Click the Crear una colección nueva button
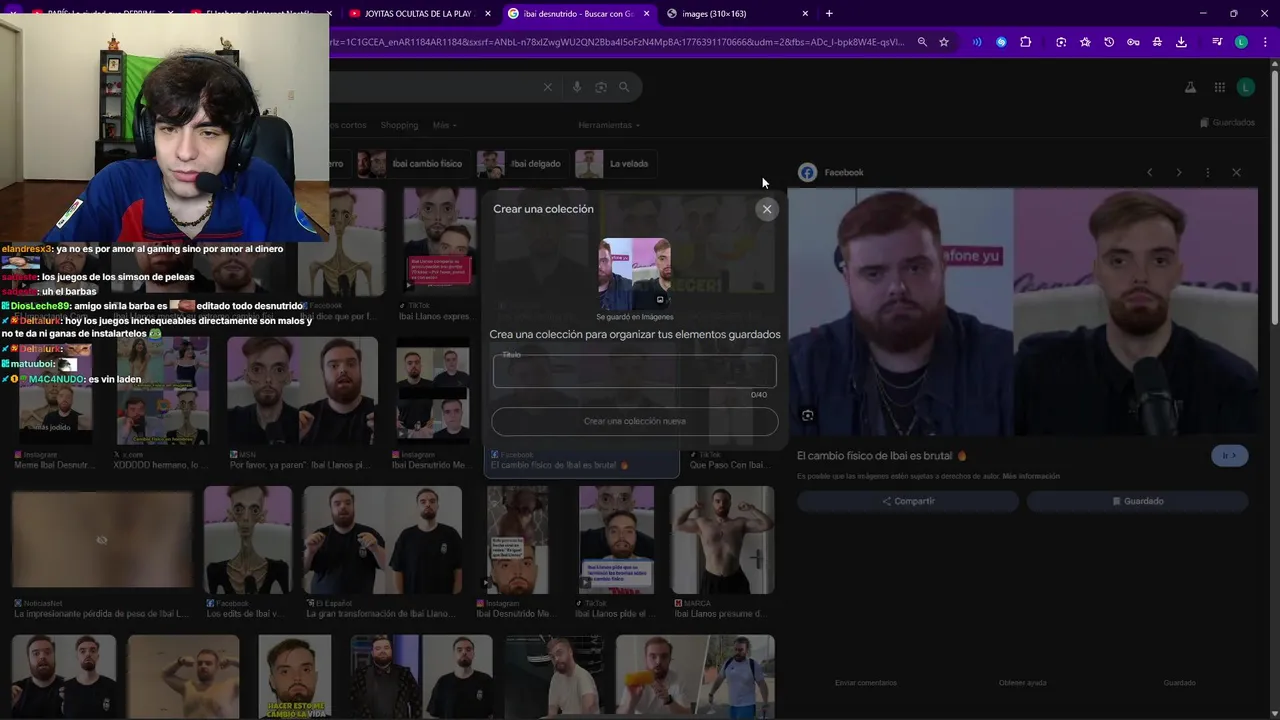The width and height of the screenshot is (1280, 720). 634,421
